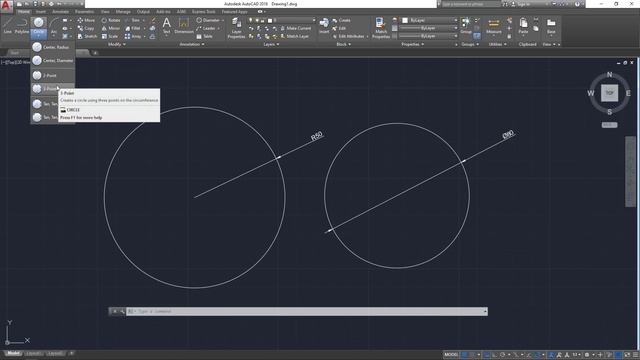
Task: Select the Mirror tool
Action: 111,28
